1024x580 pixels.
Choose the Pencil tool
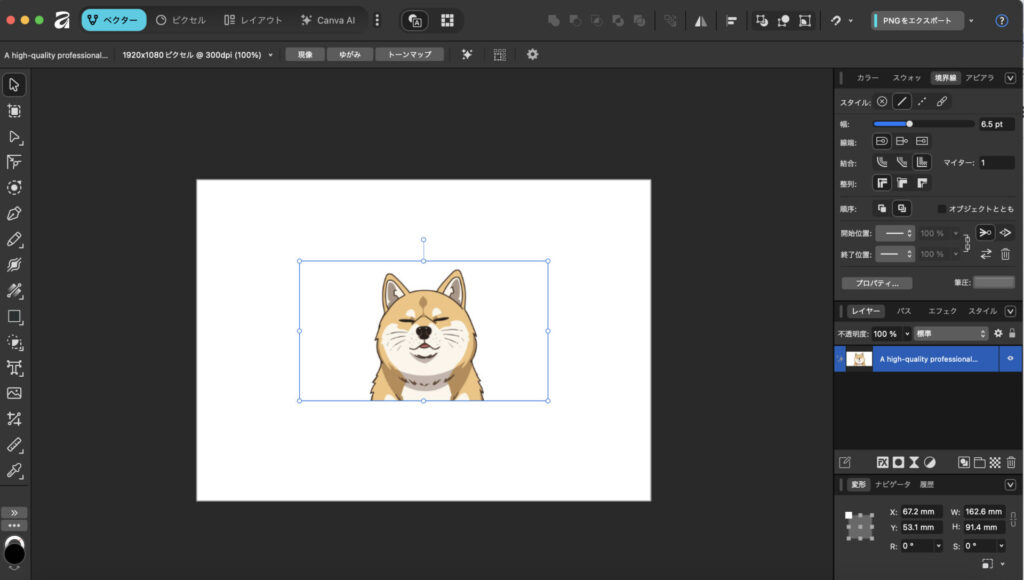[x=15, y=239]
